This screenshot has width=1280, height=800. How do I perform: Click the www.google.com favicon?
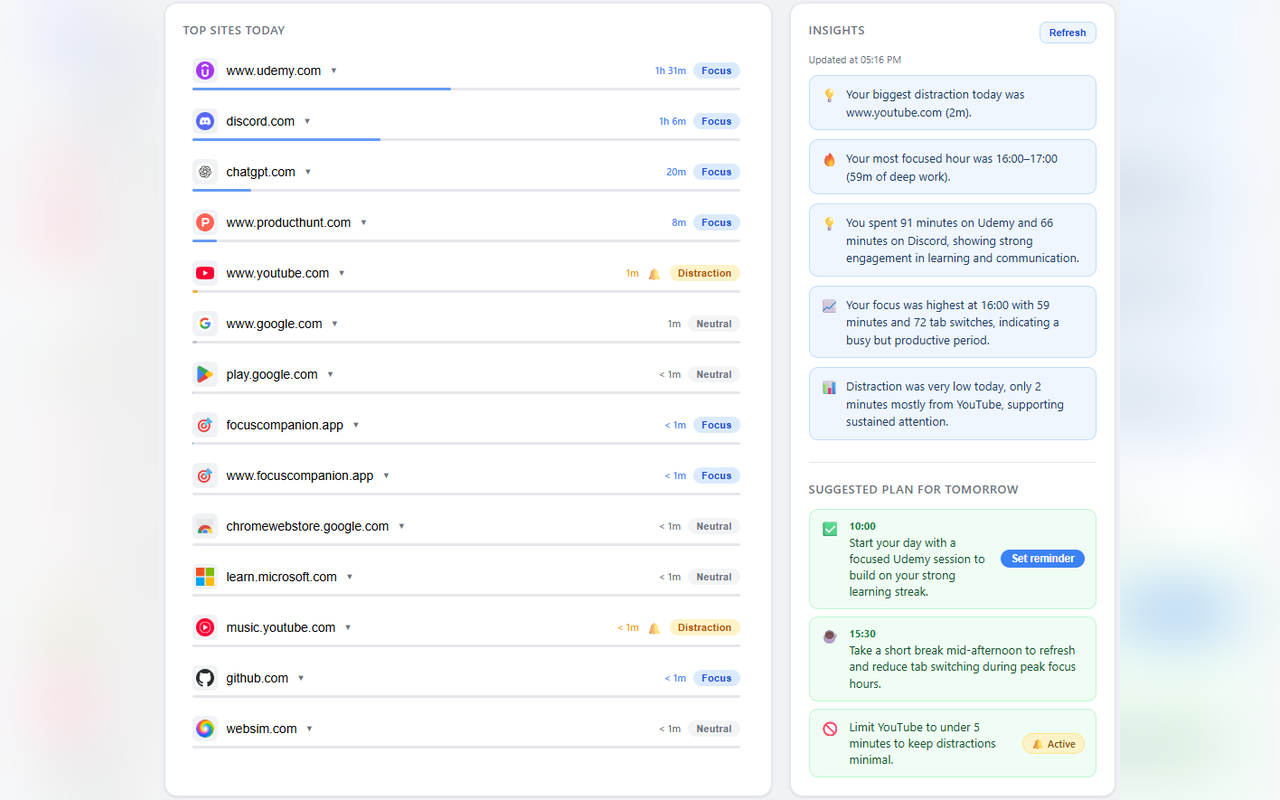pos(205,324)
